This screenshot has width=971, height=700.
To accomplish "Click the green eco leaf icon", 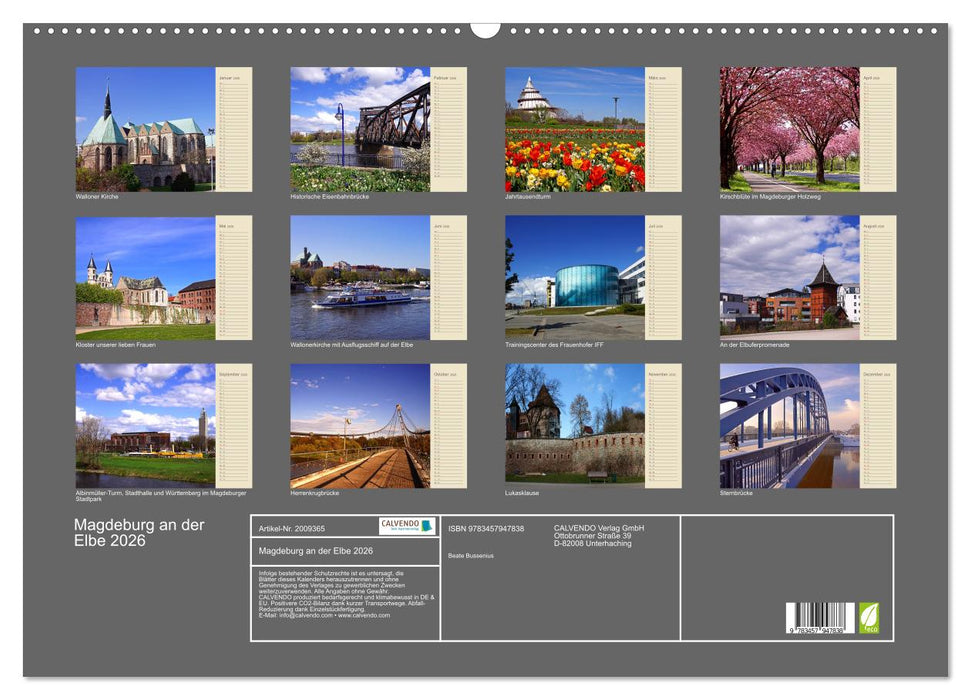I will pyautogui.click(x=869, y=616).
